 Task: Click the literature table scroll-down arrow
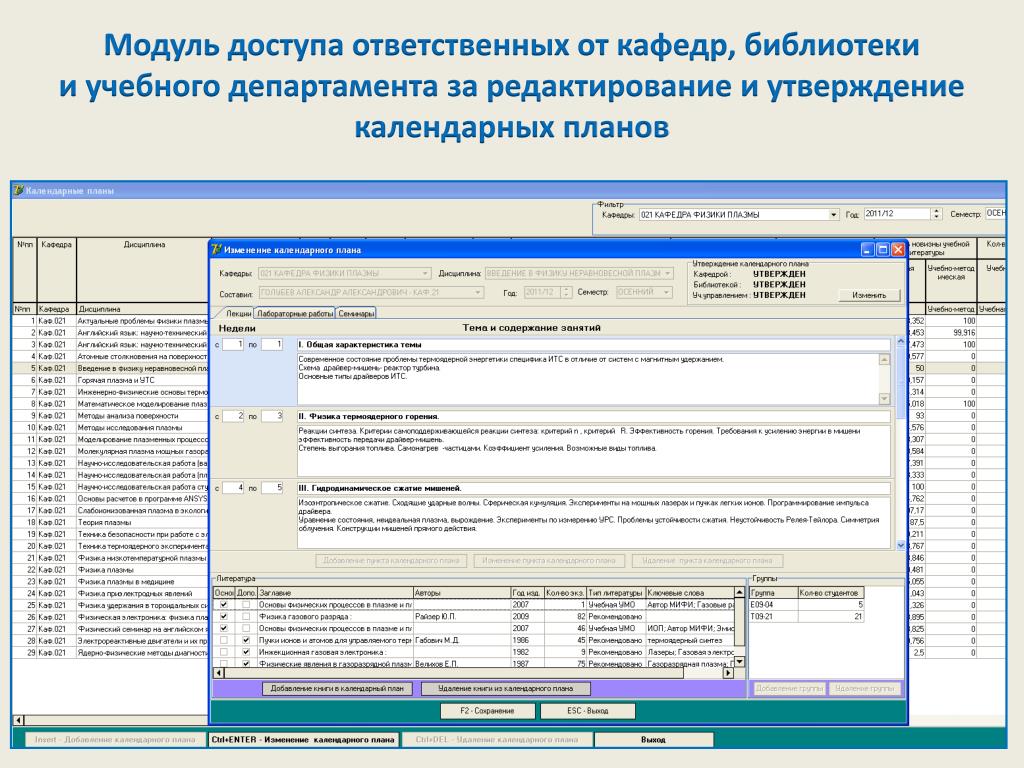pyautogui.click(x=739, y=662)
